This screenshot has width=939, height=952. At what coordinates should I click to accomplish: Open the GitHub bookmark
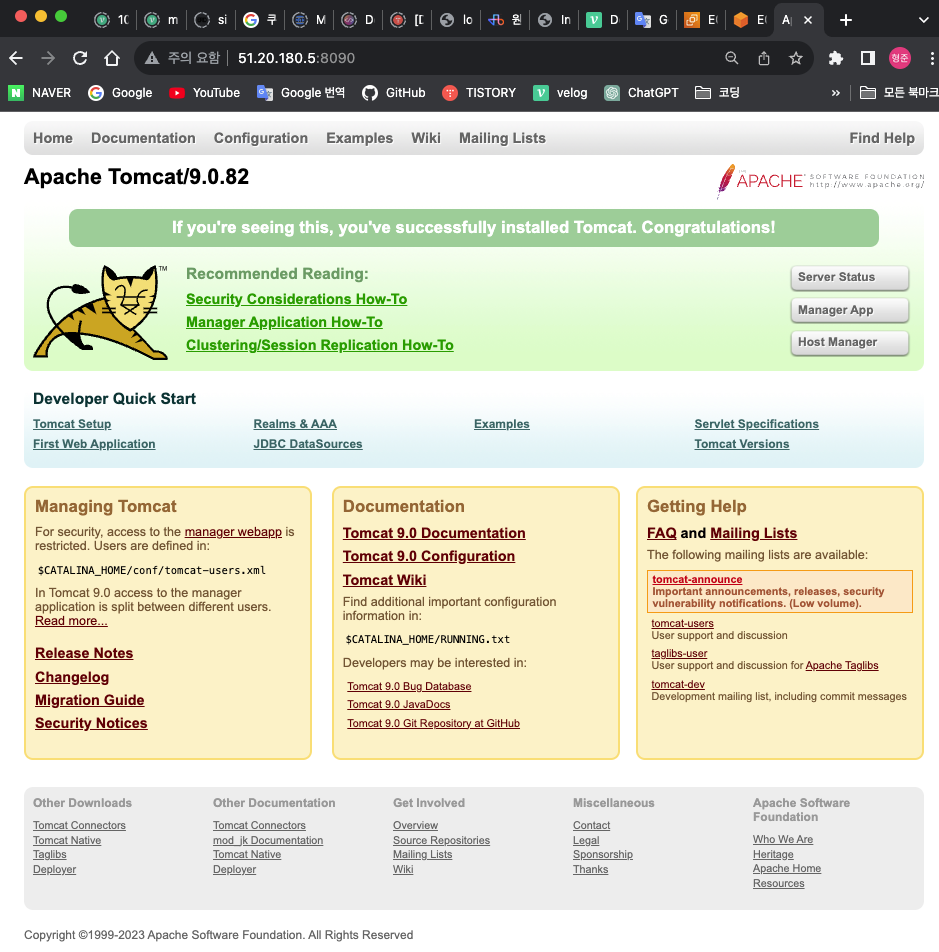[x=393, y=93]
